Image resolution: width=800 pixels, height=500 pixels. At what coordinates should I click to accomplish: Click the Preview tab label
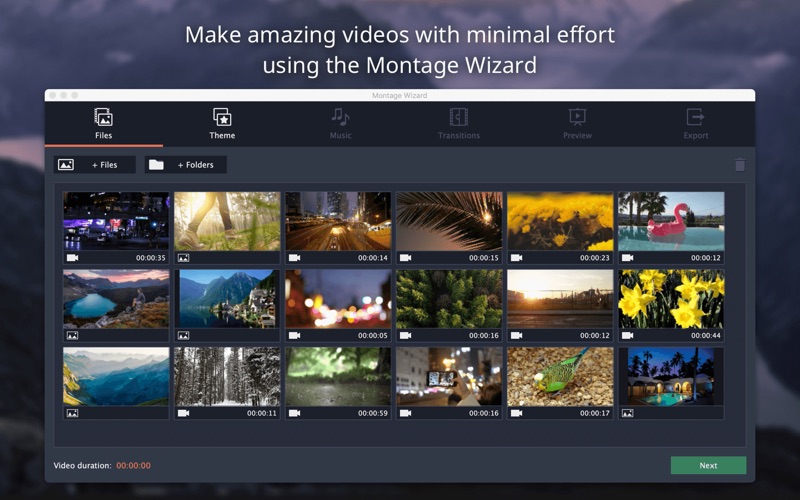coord(578,135)
